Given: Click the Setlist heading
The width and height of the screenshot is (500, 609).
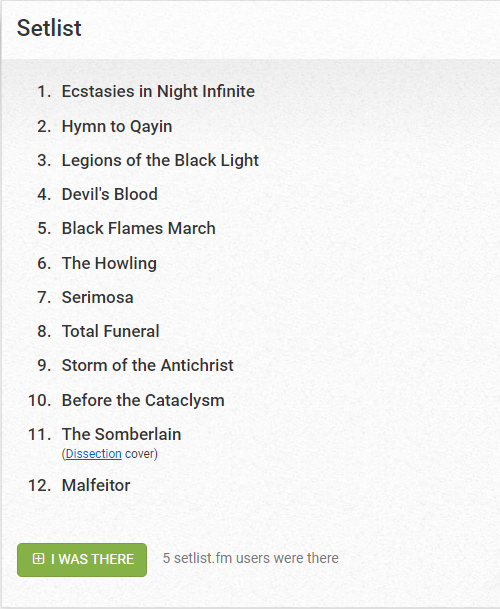Looking at the screenshot, I should [x=49, y=28].
